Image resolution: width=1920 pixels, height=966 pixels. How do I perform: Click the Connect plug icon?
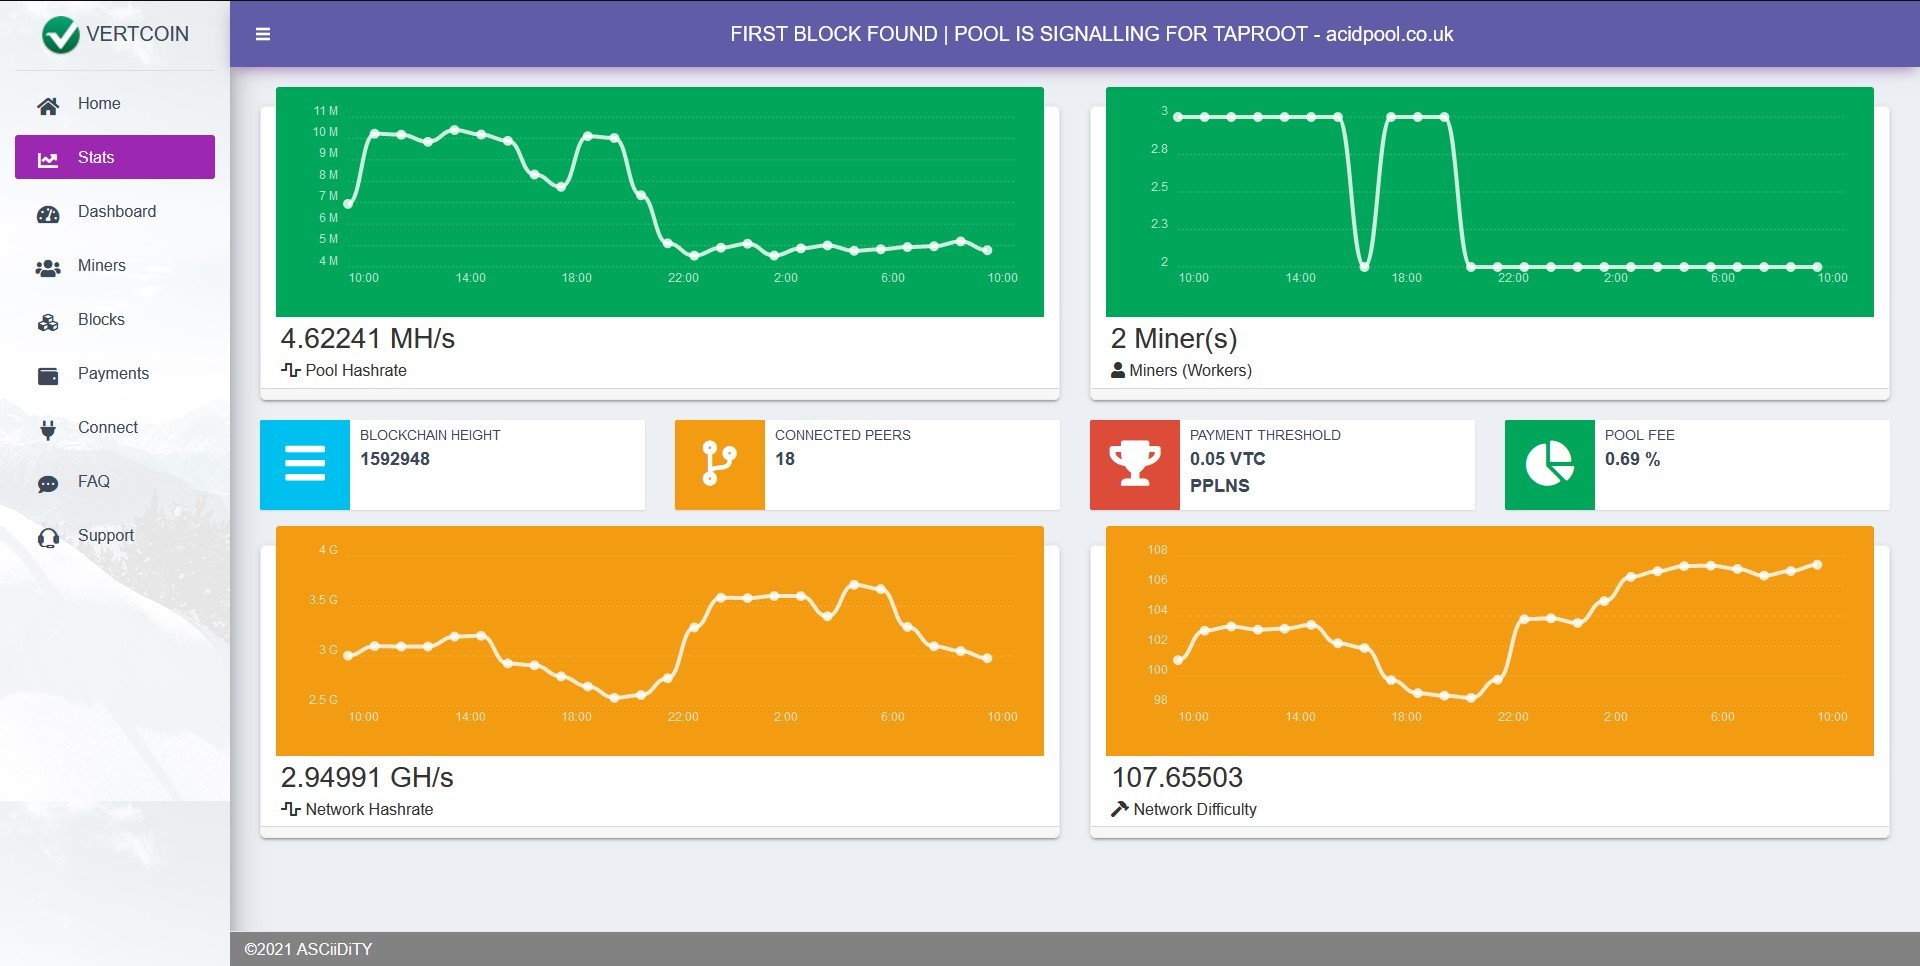[48, 429]
